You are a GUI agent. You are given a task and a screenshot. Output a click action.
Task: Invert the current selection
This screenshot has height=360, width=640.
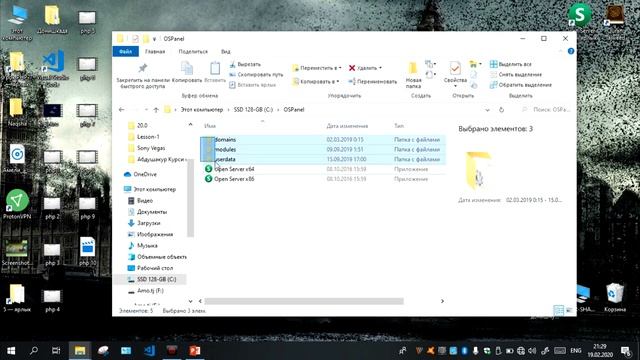pos(521,85)
